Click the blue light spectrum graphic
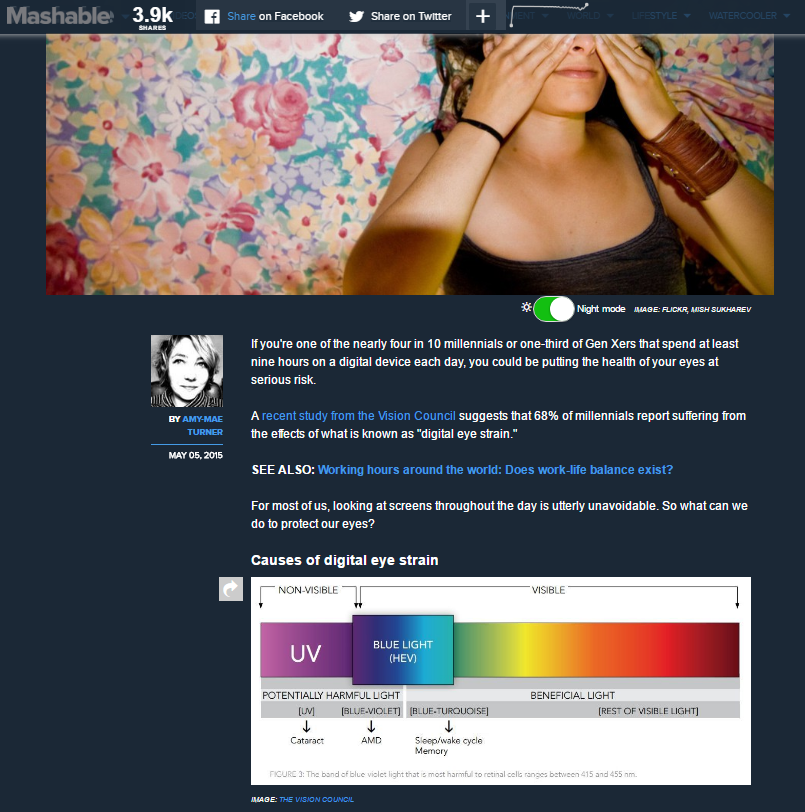Viewport: 805px width, 812px height. [x=500, y=680]
